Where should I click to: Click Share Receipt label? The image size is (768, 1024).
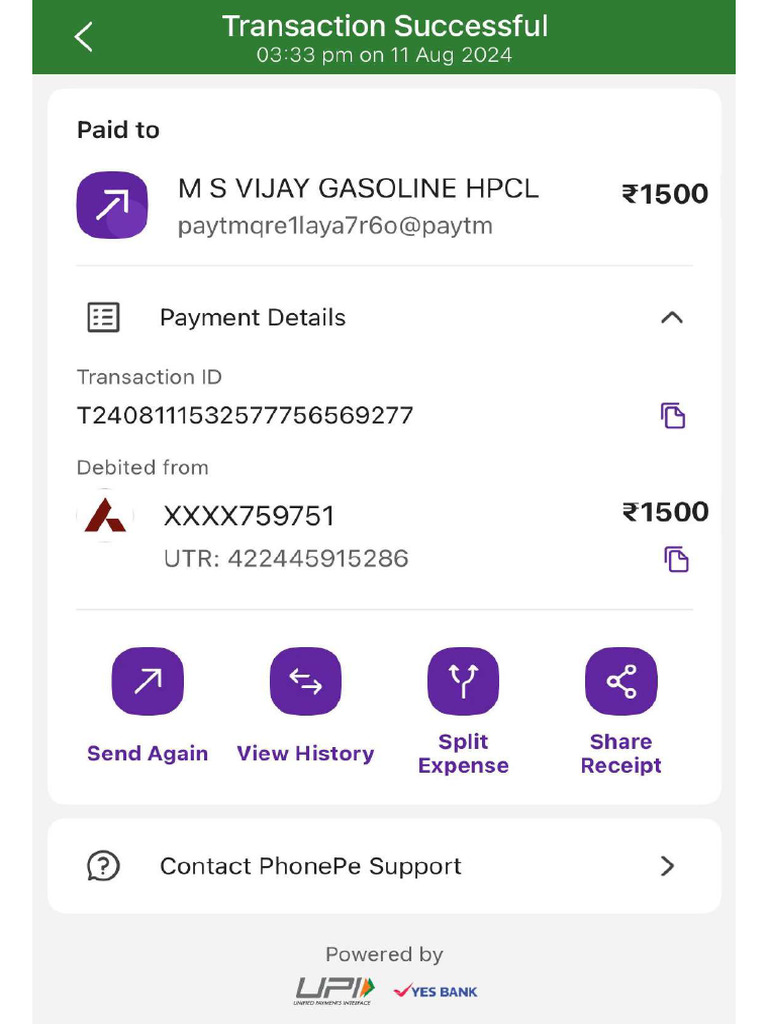coord(621,754)
